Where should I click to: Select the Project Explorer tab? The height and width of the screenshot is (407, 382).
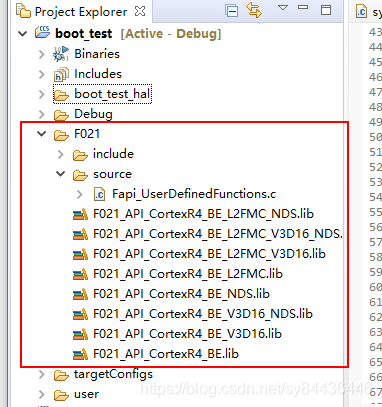pyautogui.click(x=81, y=12)
